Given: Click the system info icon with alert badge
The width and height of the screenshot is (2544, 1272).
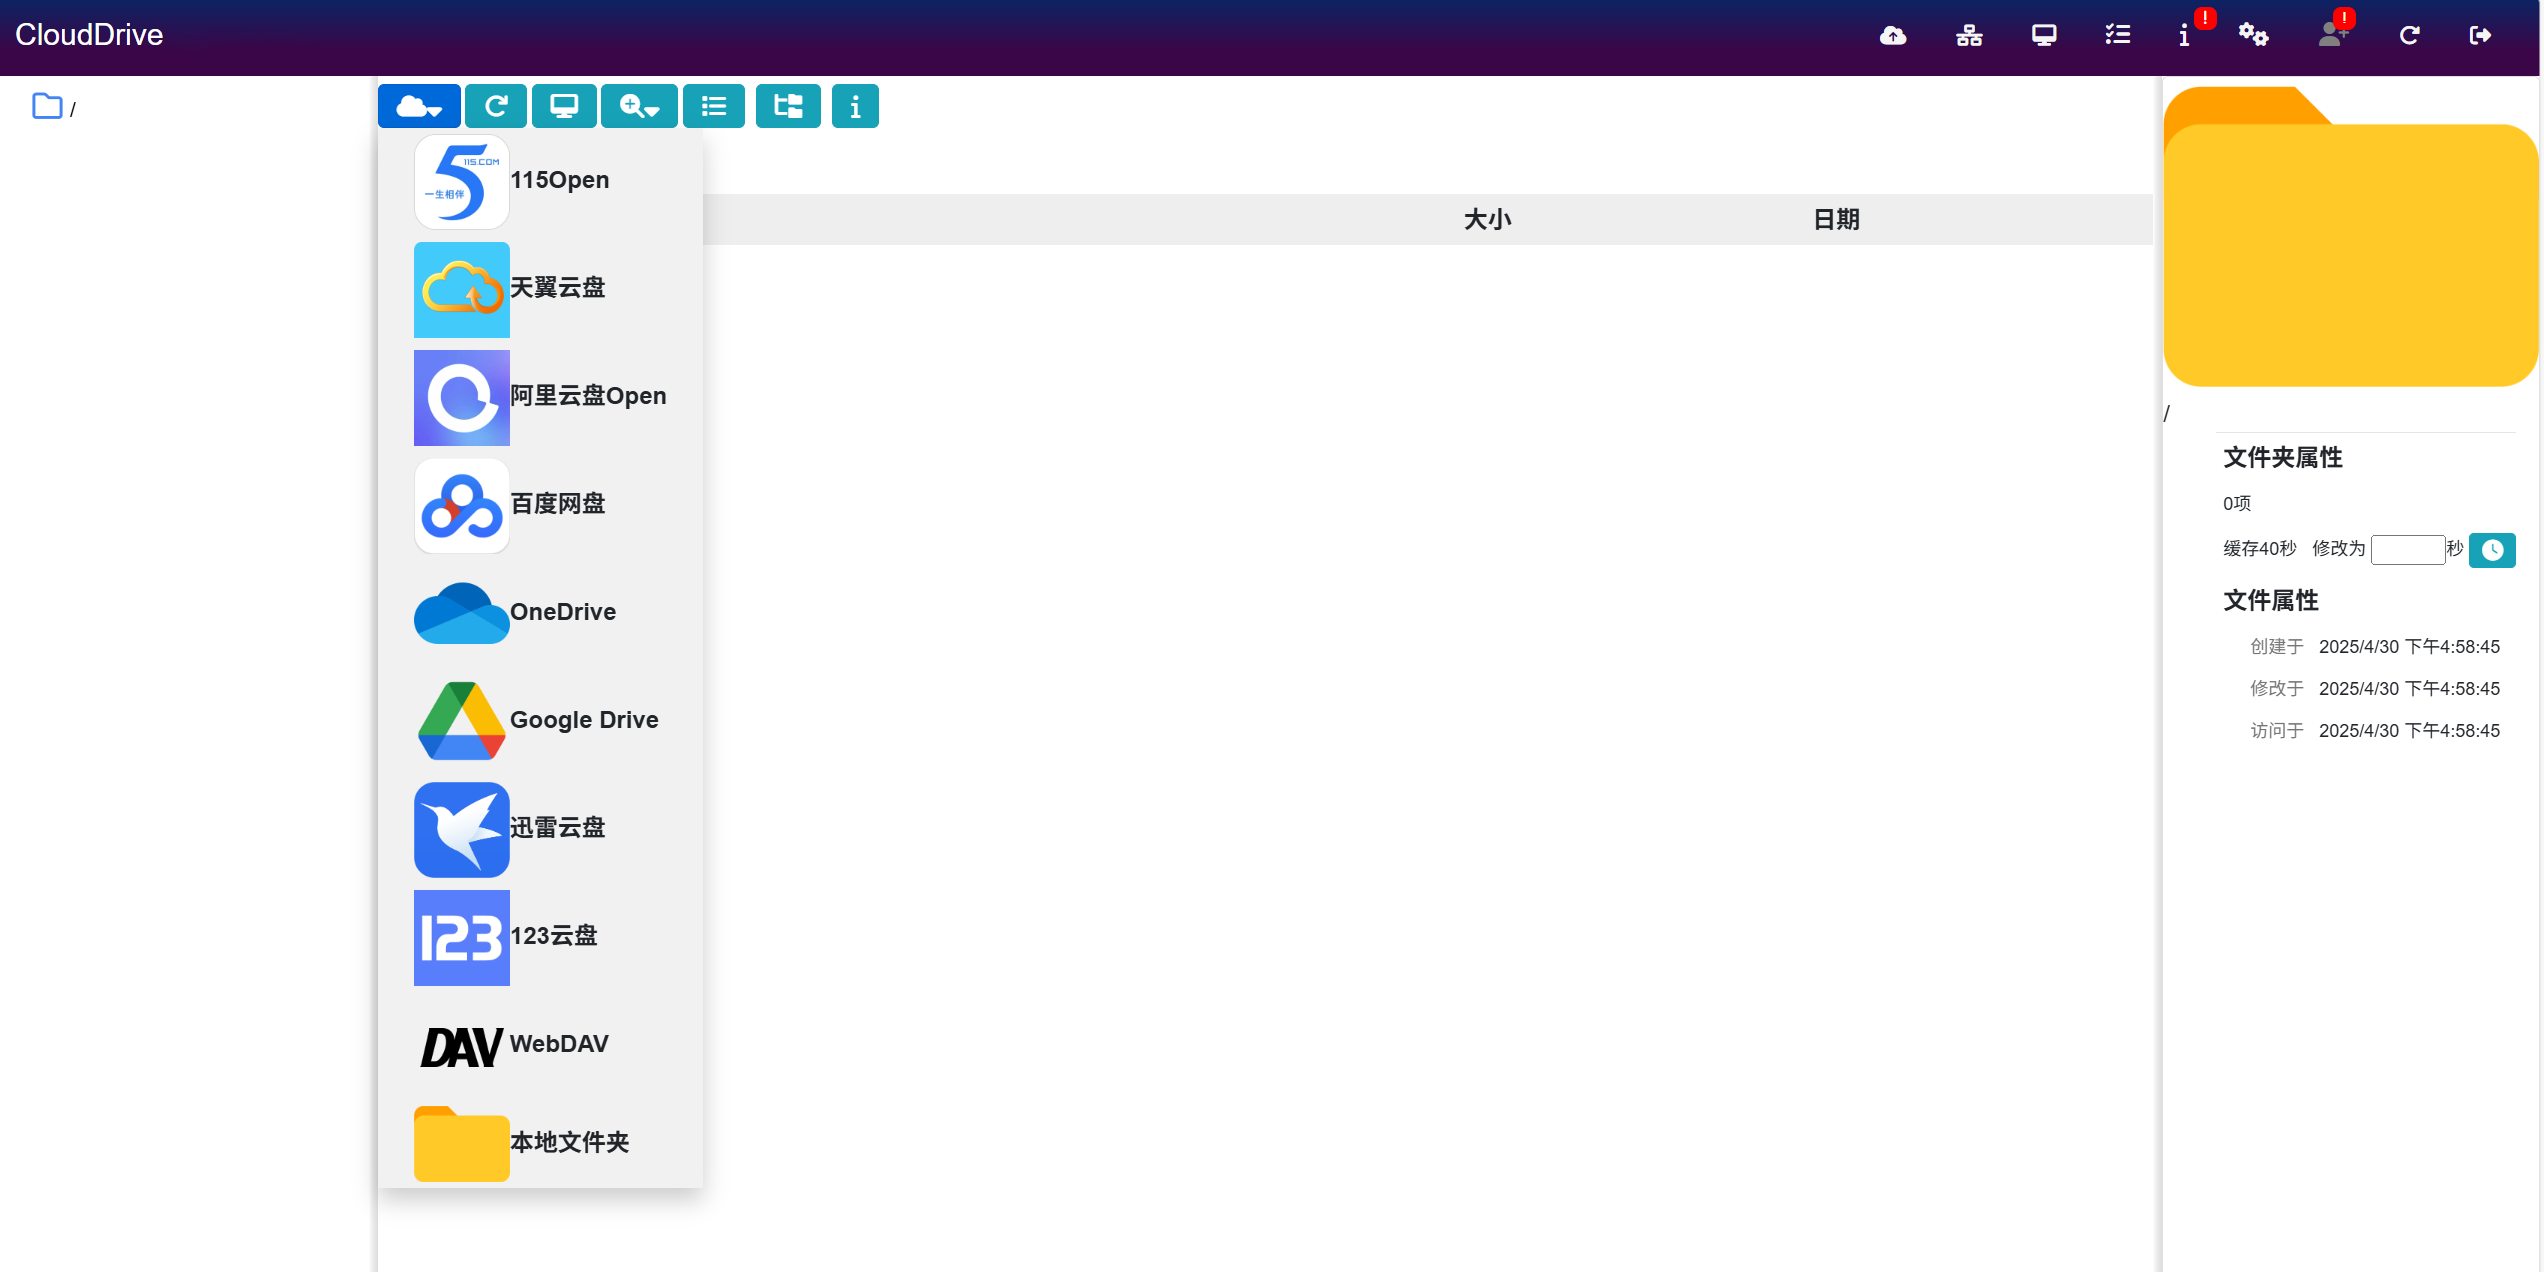Looking at the screenshot, I should click(2185, 35).
